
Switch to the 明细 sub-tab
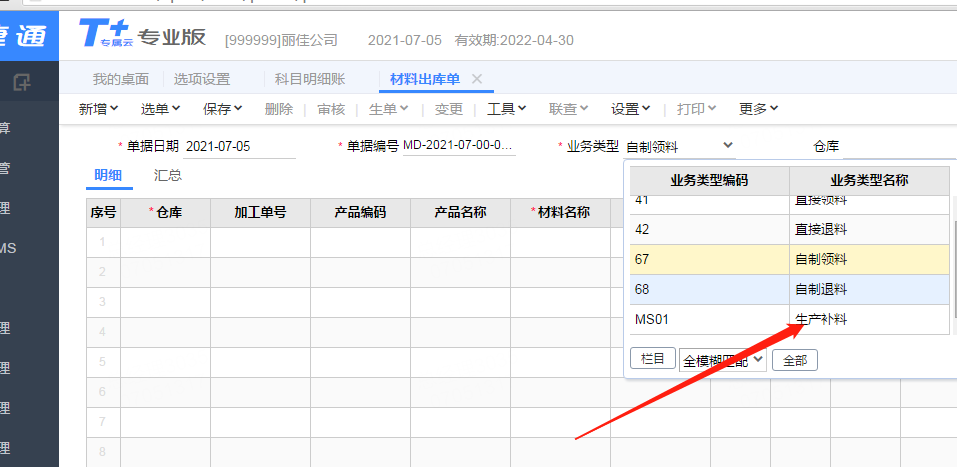point(108,176)
